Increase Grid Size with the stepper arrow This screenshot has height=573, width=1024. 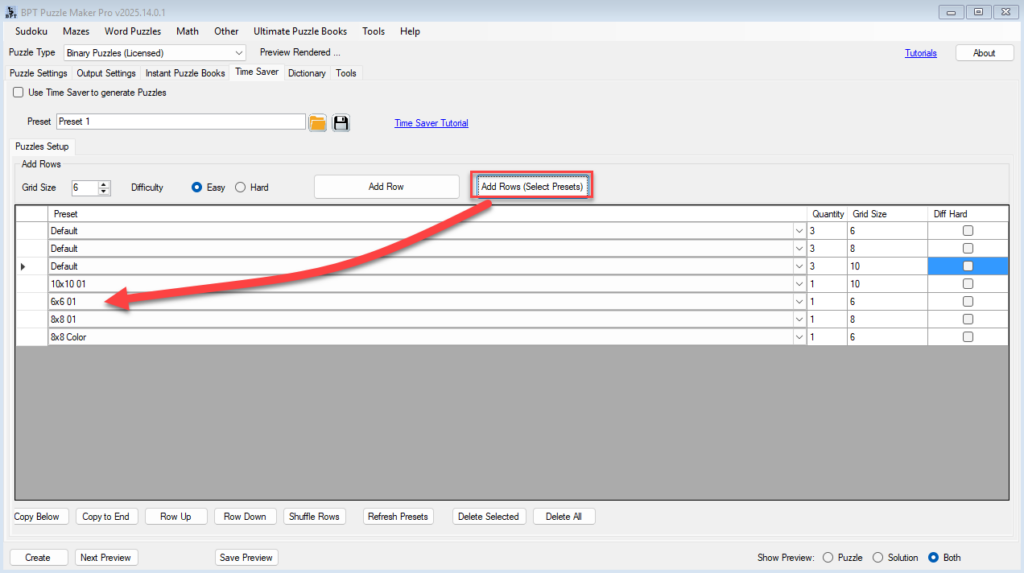click(105, 183)
